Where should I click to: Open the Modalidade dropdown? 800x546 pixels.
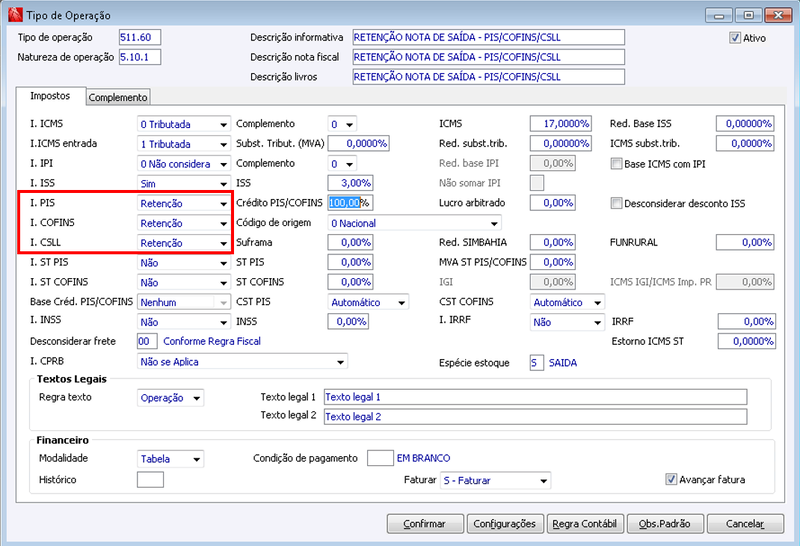[170, 459]
